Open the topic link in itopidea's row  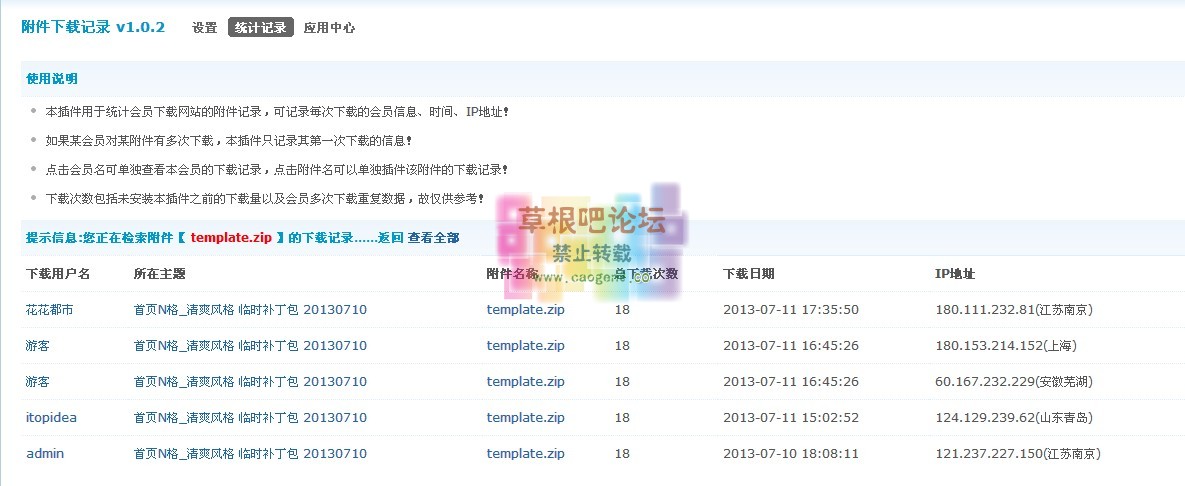[x=250, y=418]
